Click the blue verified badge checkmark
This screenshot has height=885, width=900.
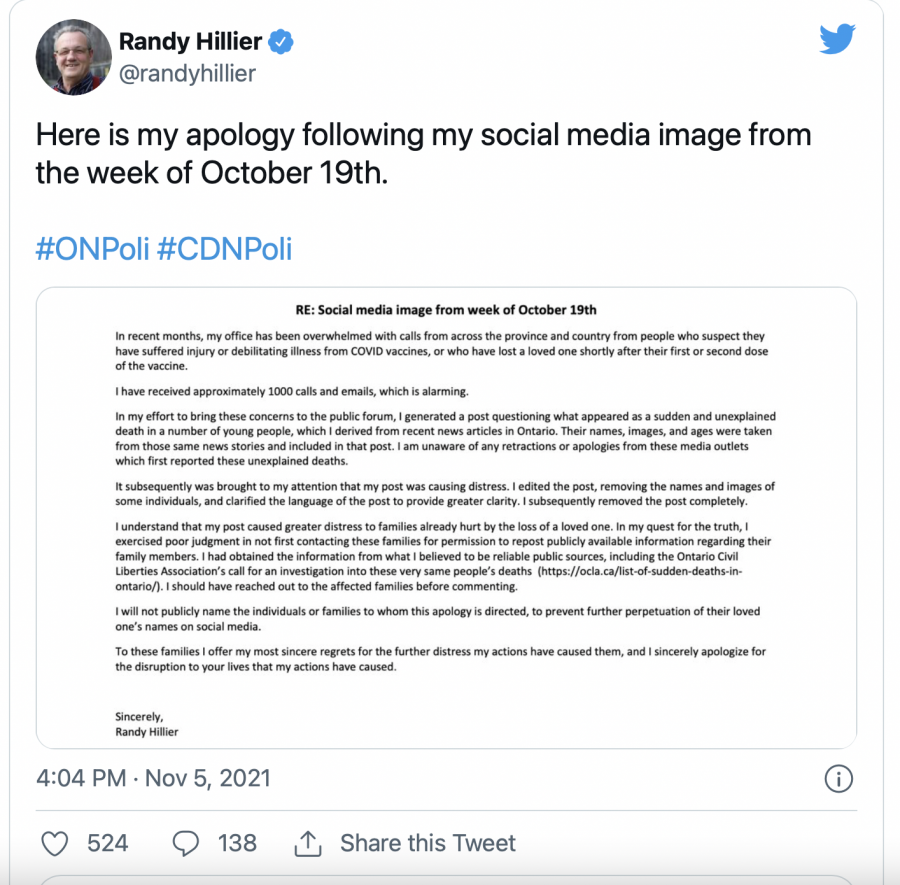pyautogui.click(x=281, y=42)
